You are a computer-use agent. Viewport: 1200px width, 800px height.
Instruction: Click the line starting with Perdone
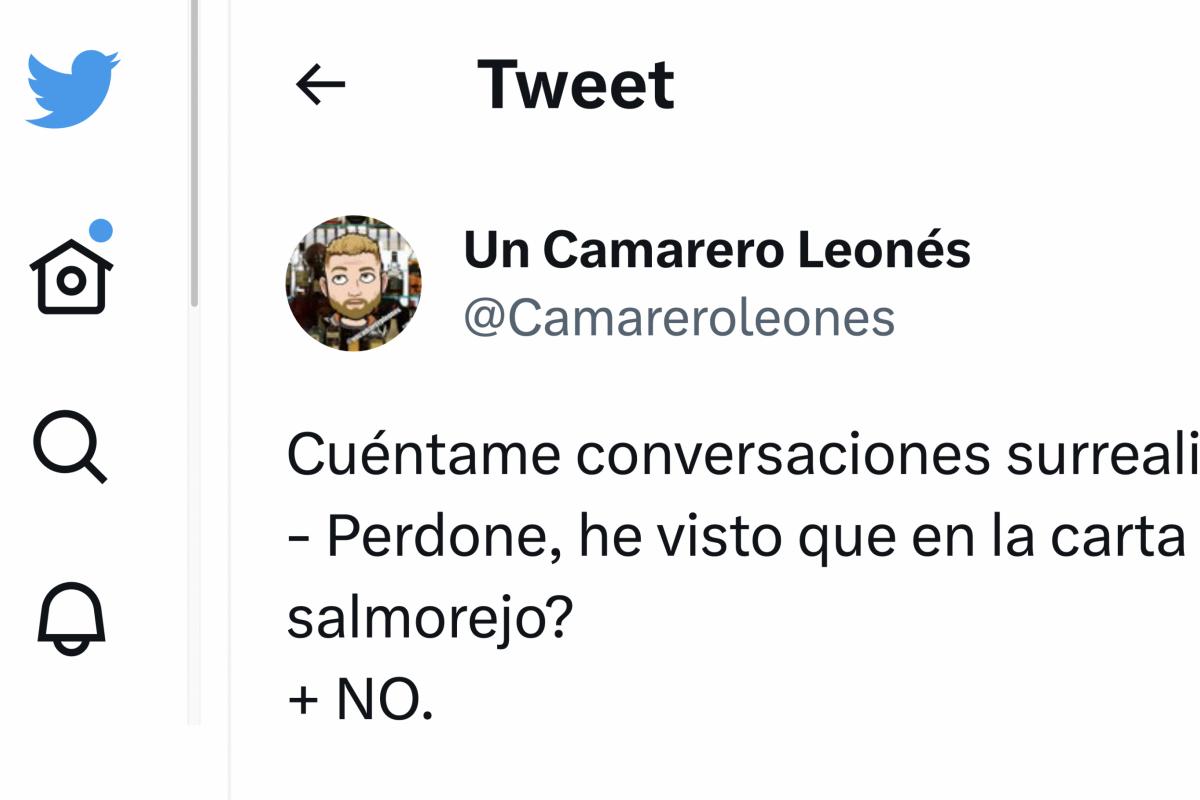[x=740, y=538]
